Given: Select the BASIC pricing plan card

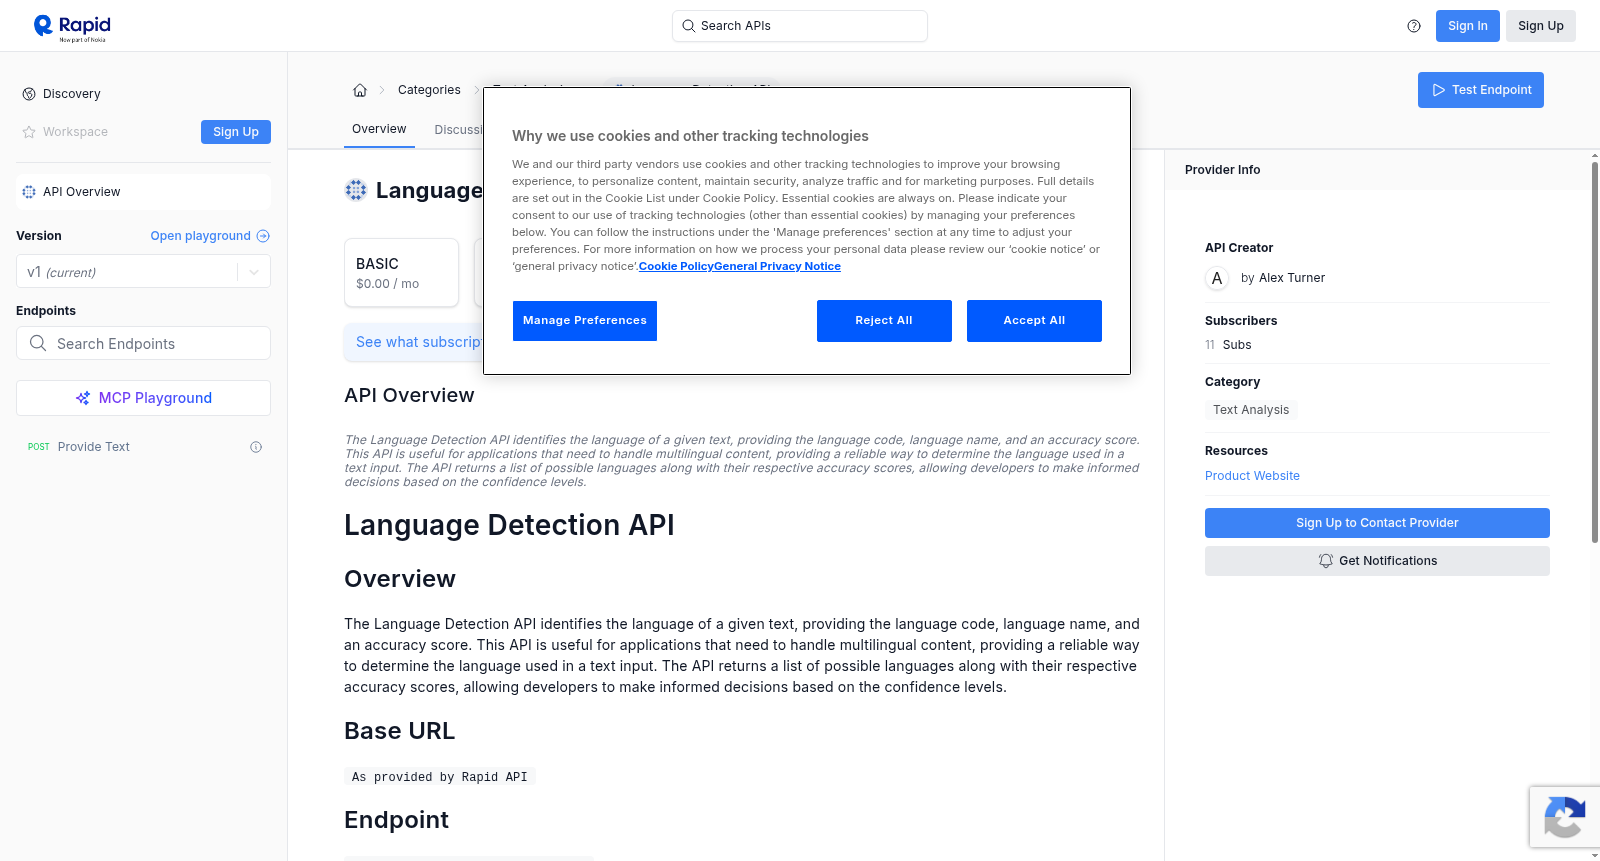Looking at the screenshot, I should (401, 272).
